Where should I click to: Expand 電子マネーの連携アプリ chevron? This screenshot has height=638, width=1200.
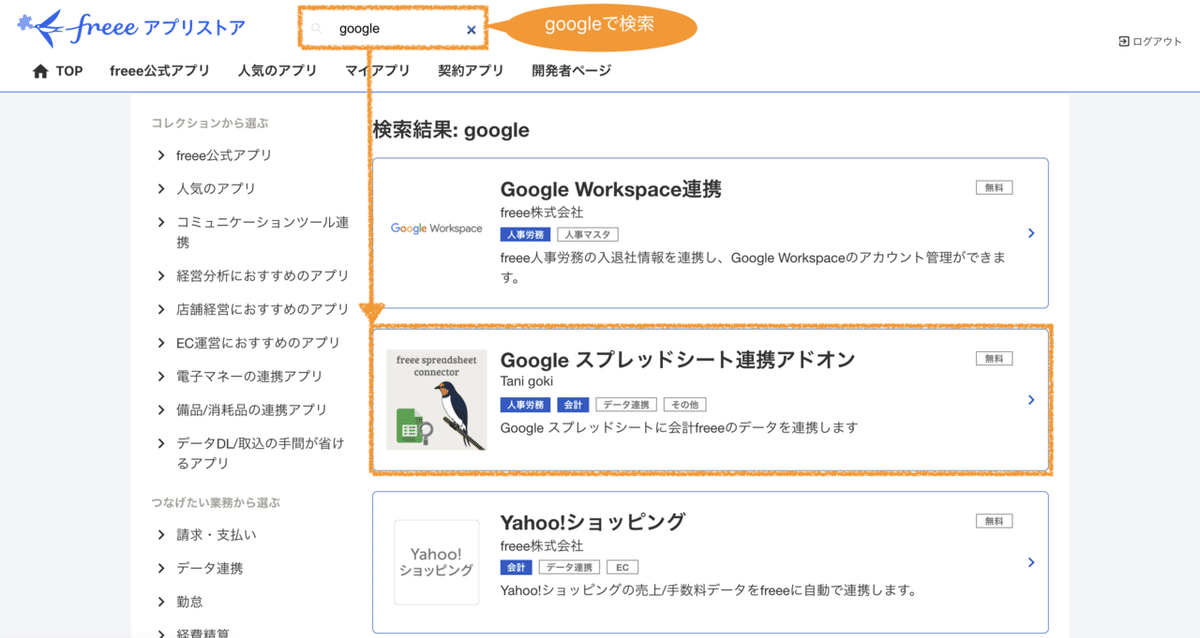coord(161,376)
